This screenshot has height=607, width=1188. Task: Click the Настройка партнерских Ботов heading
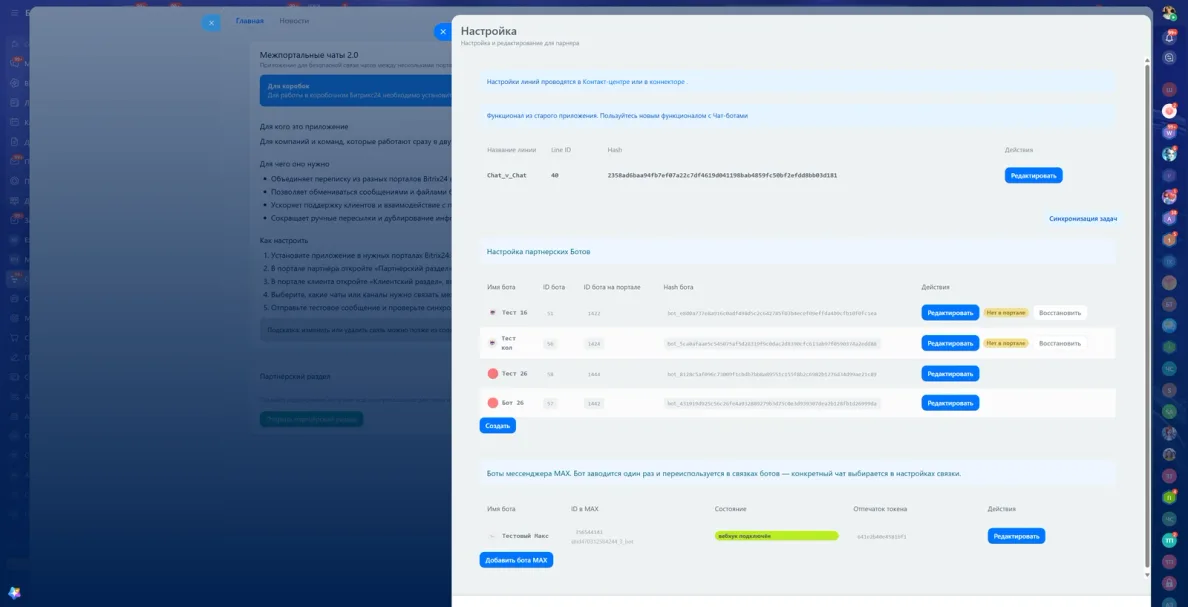(538, 251)
